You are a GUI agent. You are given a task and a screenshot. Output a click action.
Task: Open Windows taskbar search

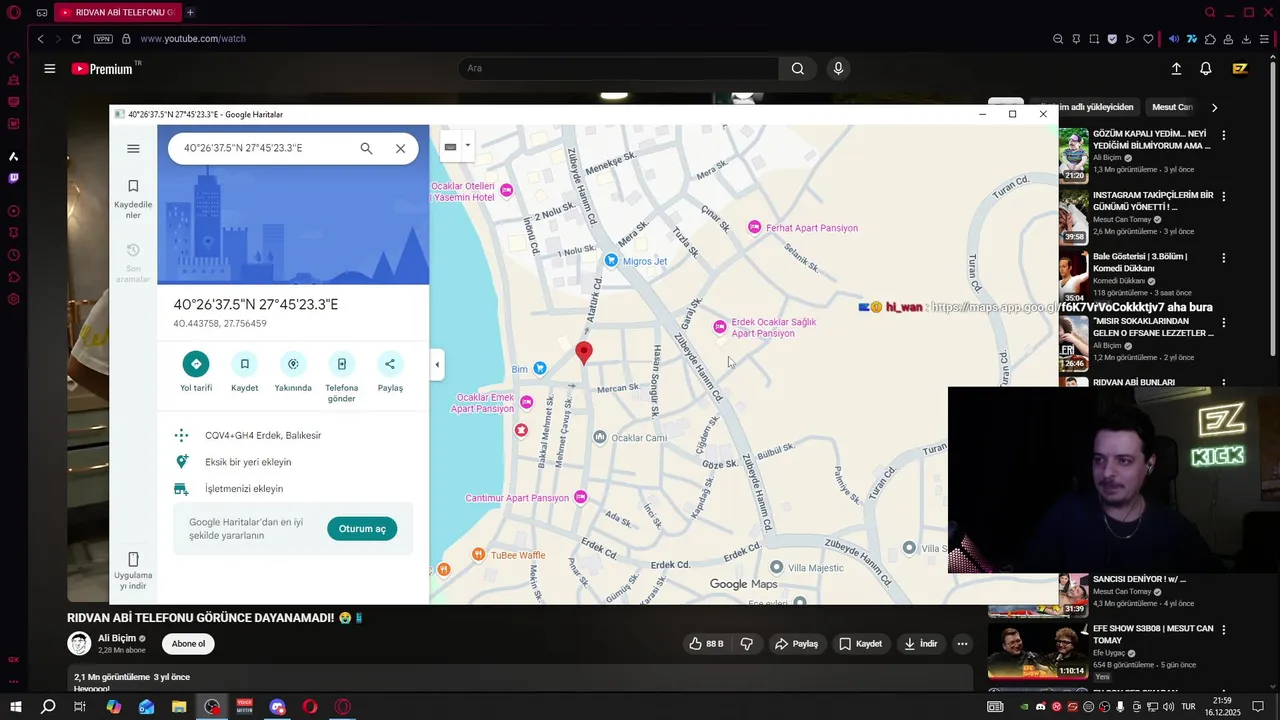click(47, 707)
